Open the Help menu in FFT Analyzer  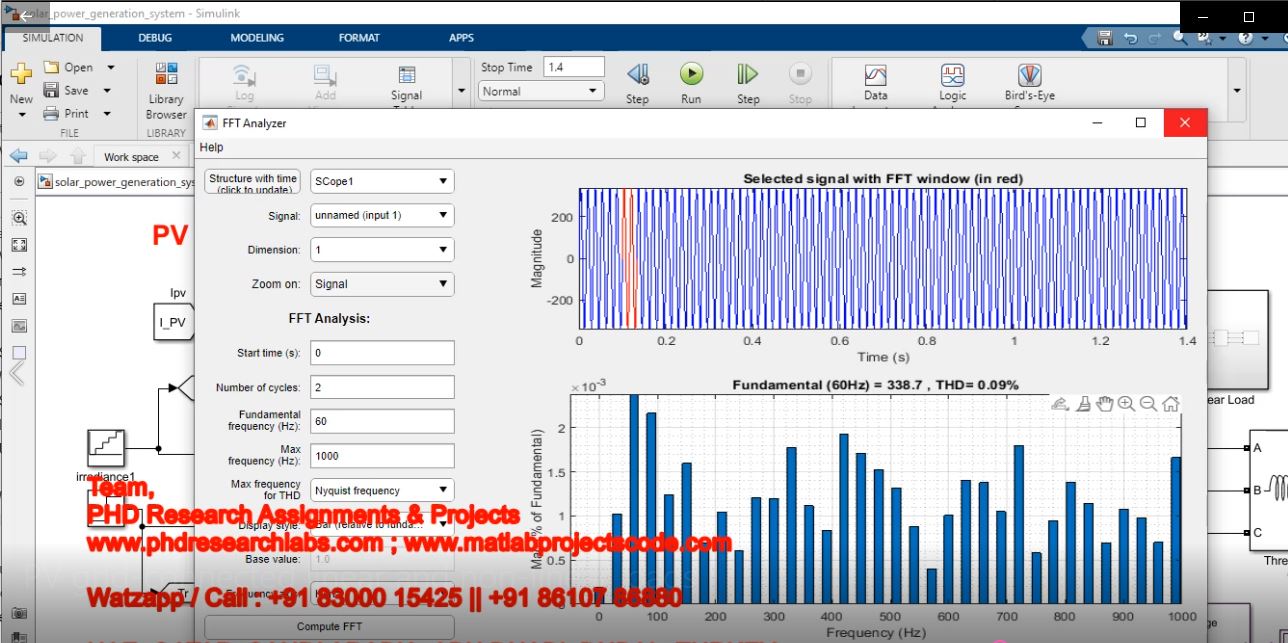click(212, 147)
